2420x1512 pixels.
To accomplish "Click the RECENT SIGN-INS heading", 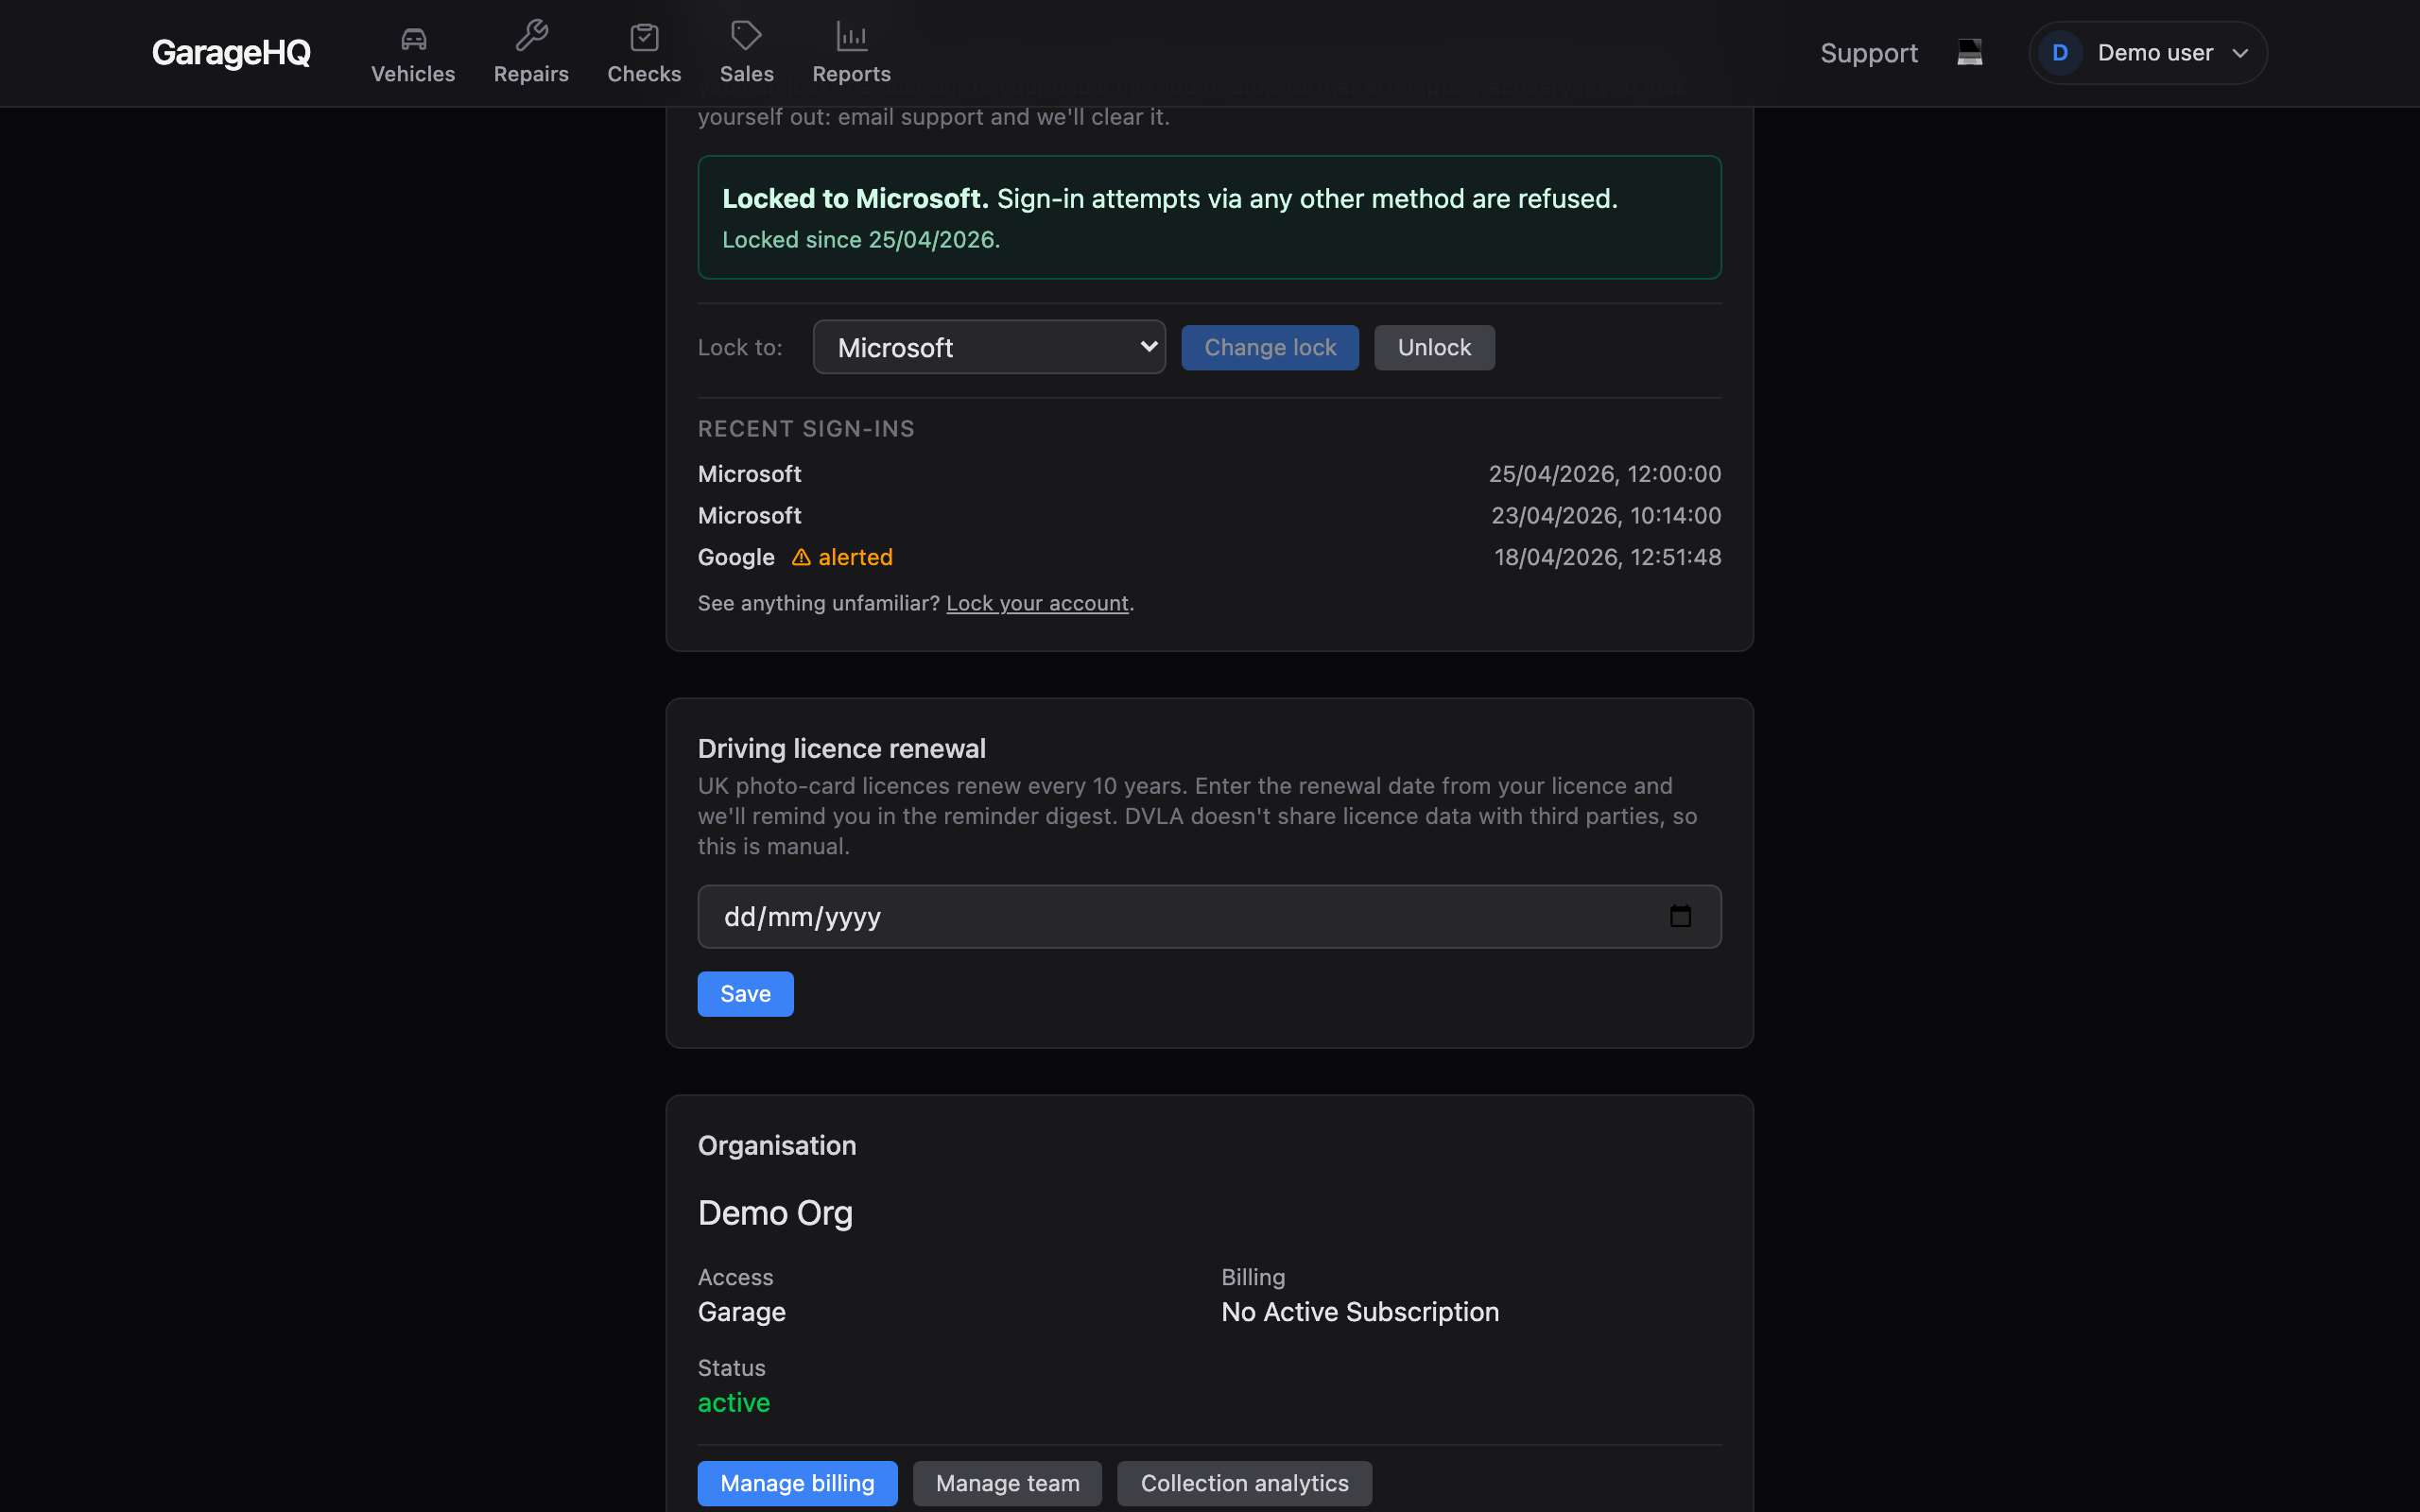I will click(x=806, y=429).
